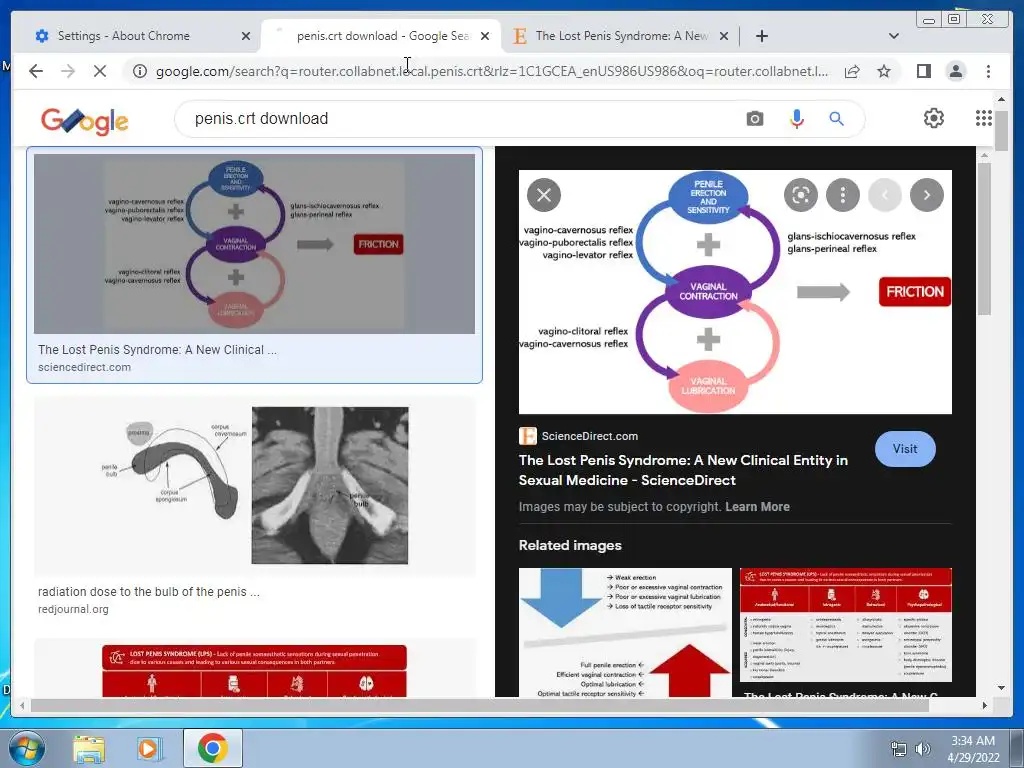This screenshot has height=768, width=1024.
Task: Show previous image in preview
Action: click(885, 195)
